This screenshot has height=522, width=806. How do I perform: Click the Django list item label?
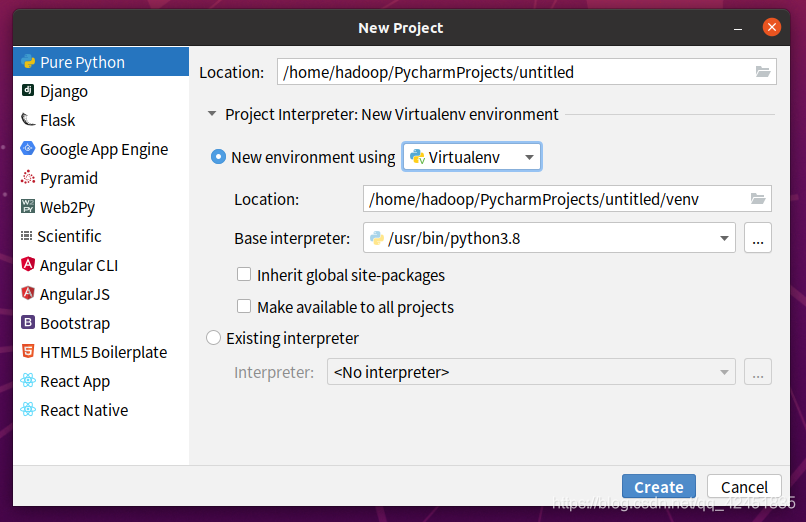click(64, 91)
